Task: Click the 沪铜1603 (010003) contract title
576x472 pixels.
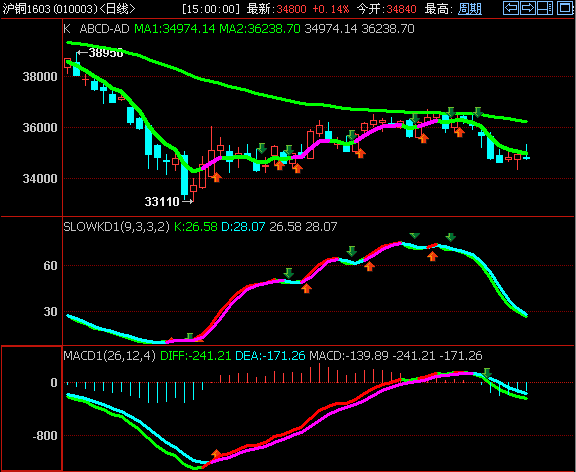Action: pyautogui.click(x=50, y=8)
